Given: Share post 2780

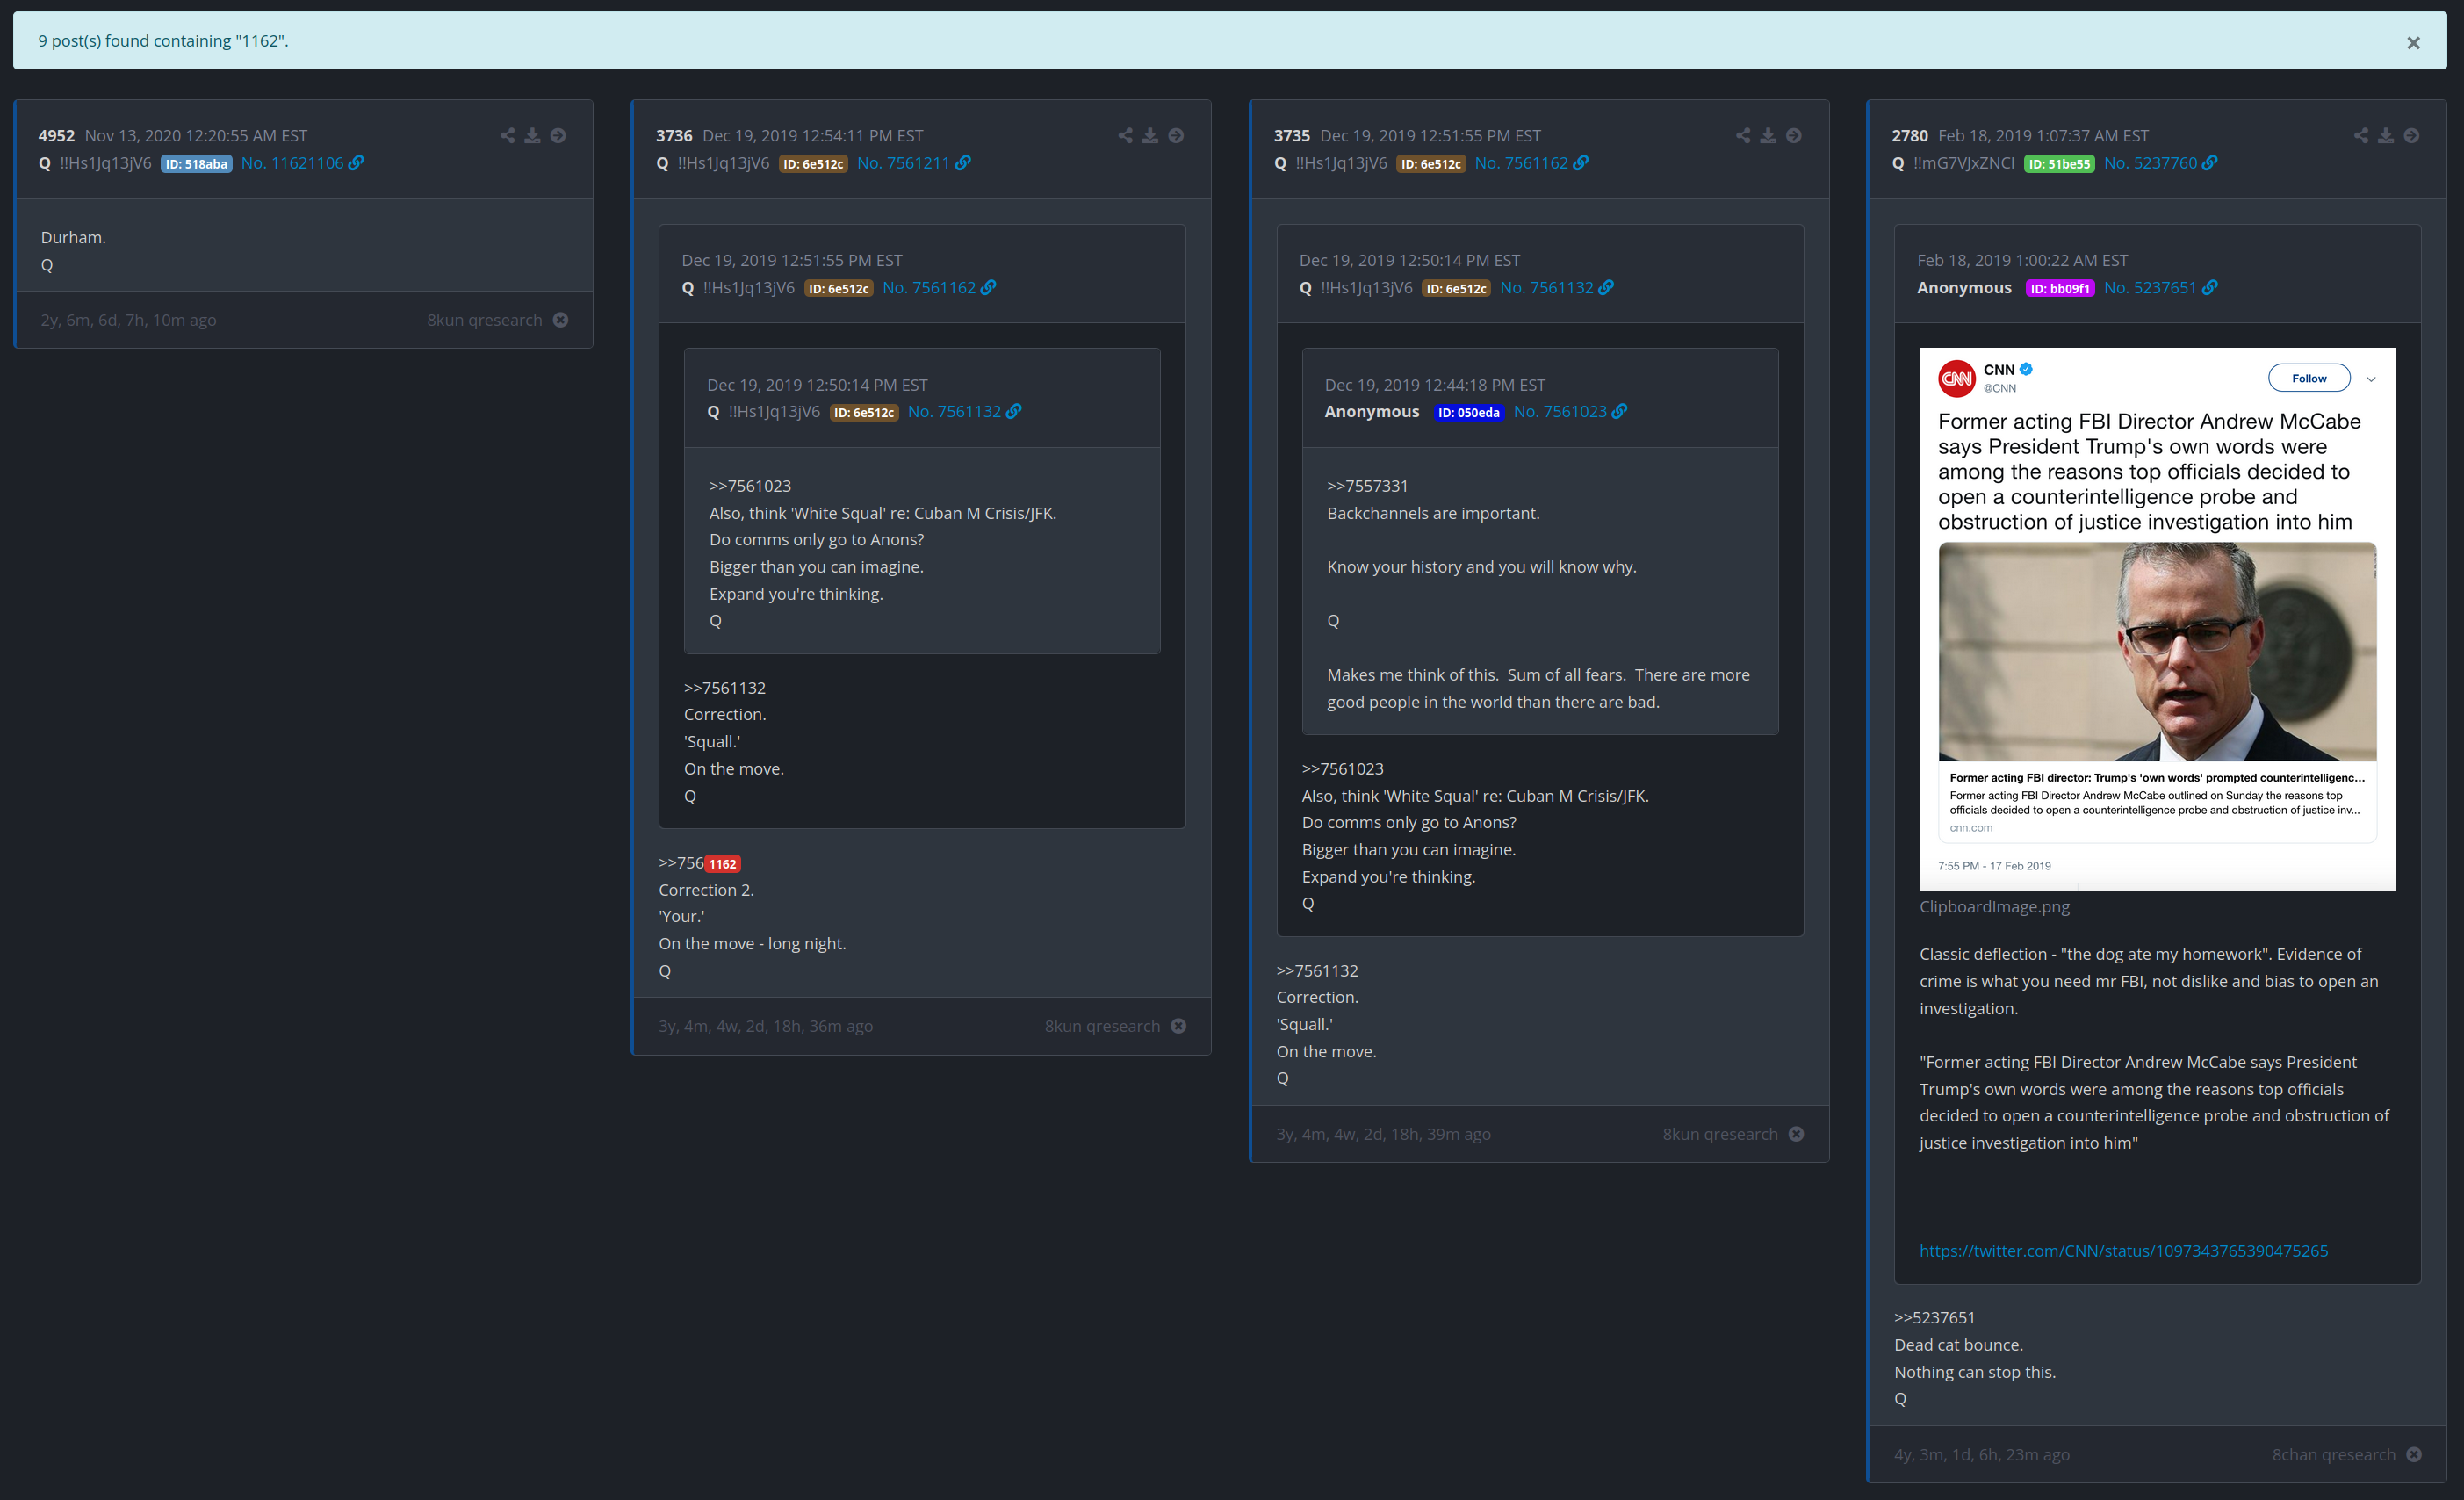Looking at the screenshot, I should pyautogui.click(x=2361, y=135).
